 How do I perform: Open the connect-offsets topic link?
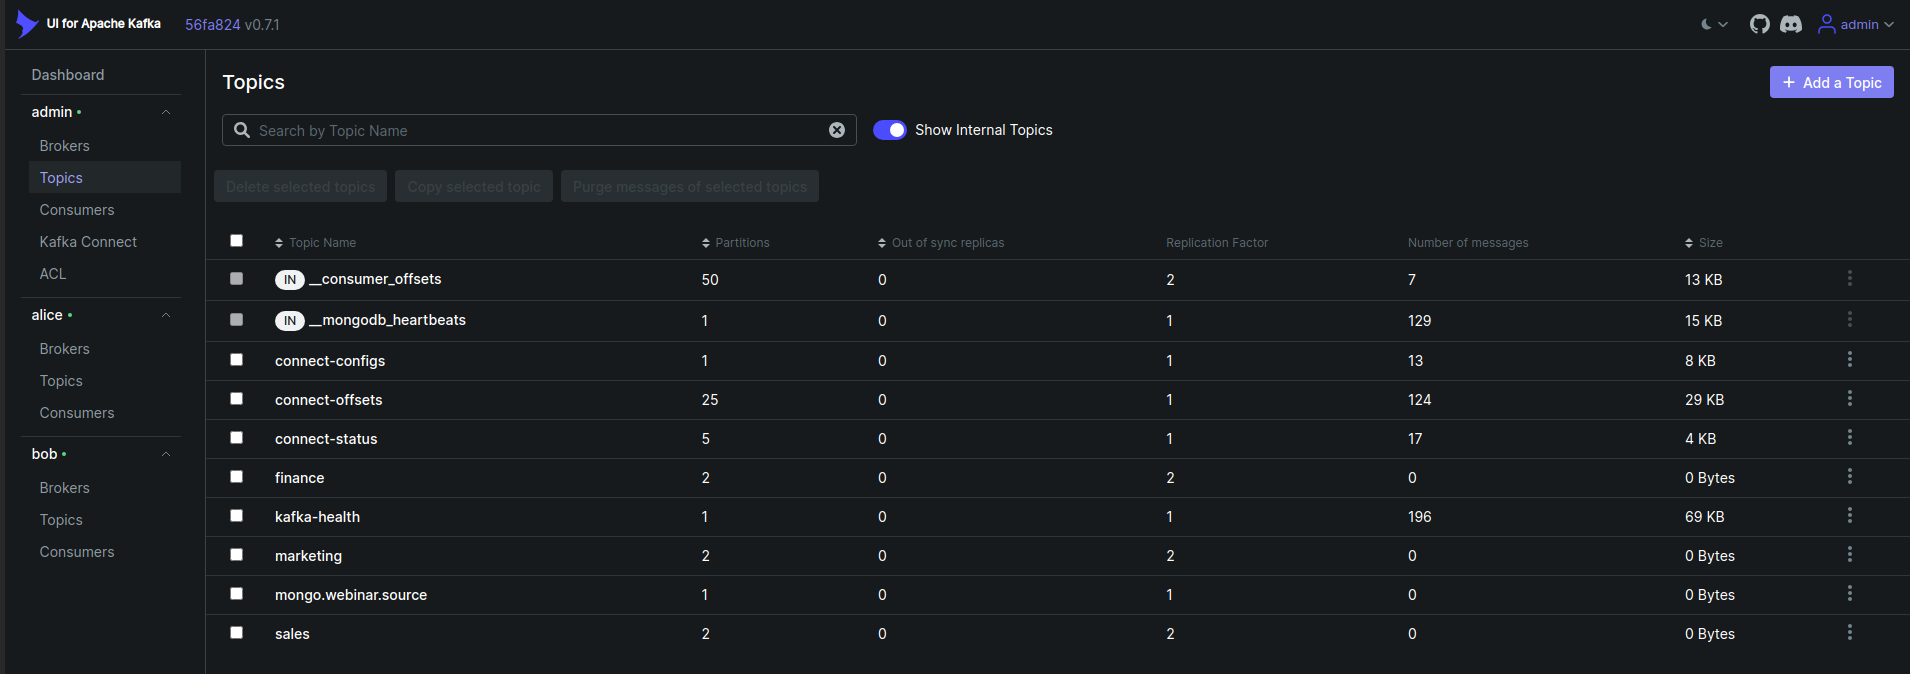point(329,400)
